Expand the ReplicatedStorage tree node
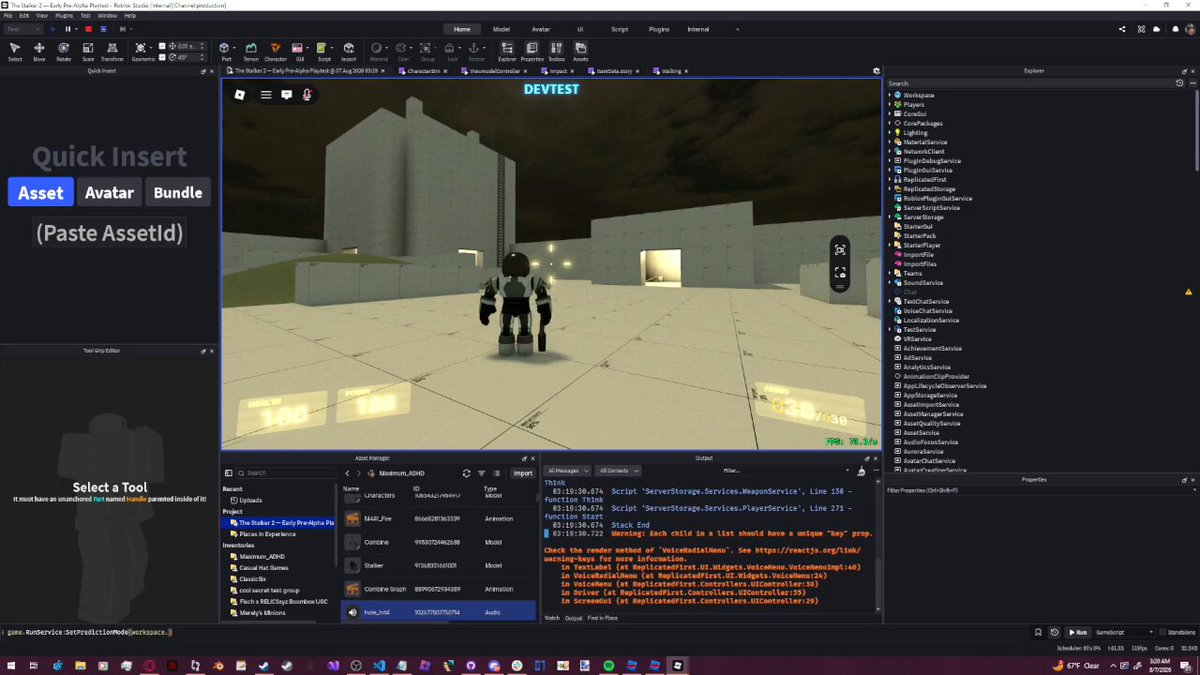Viewport: 1200px width, 675px height. point(889,189)
